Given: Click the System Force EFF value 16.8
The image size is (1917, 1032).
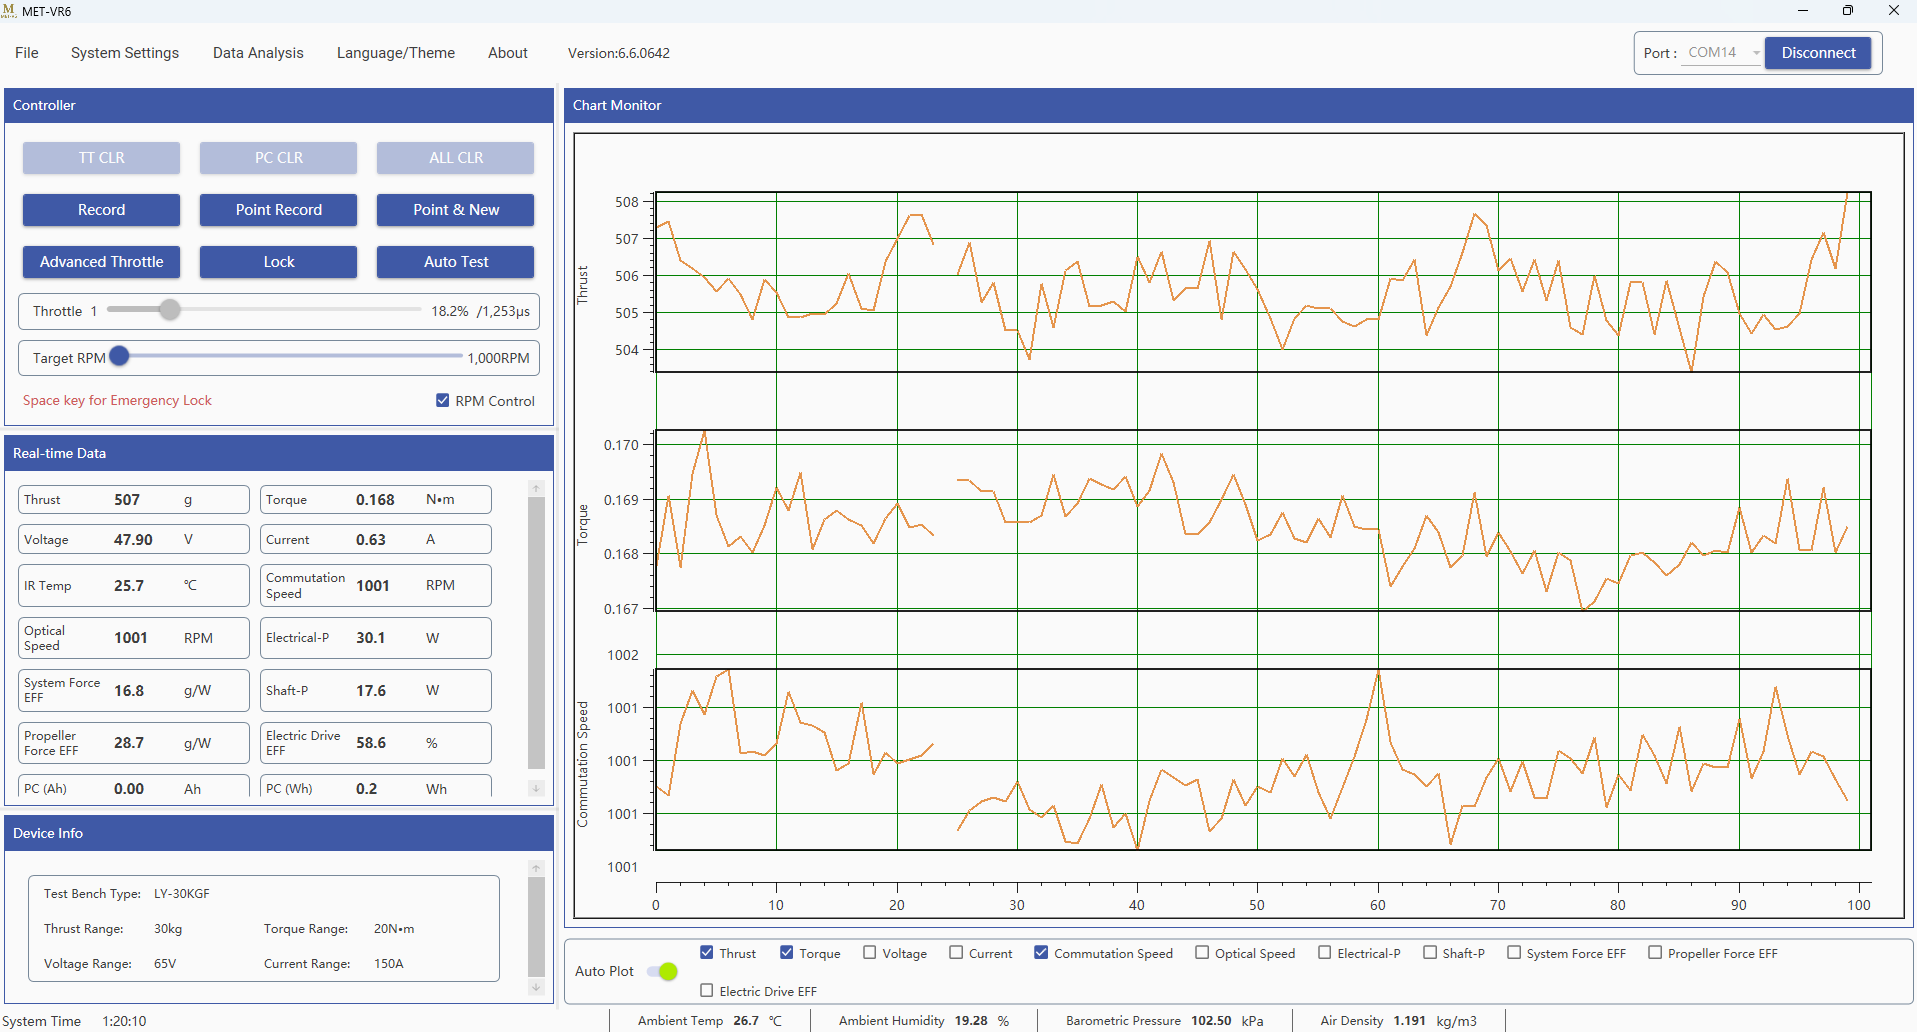Looking at the screenshot, I should 129,691.
